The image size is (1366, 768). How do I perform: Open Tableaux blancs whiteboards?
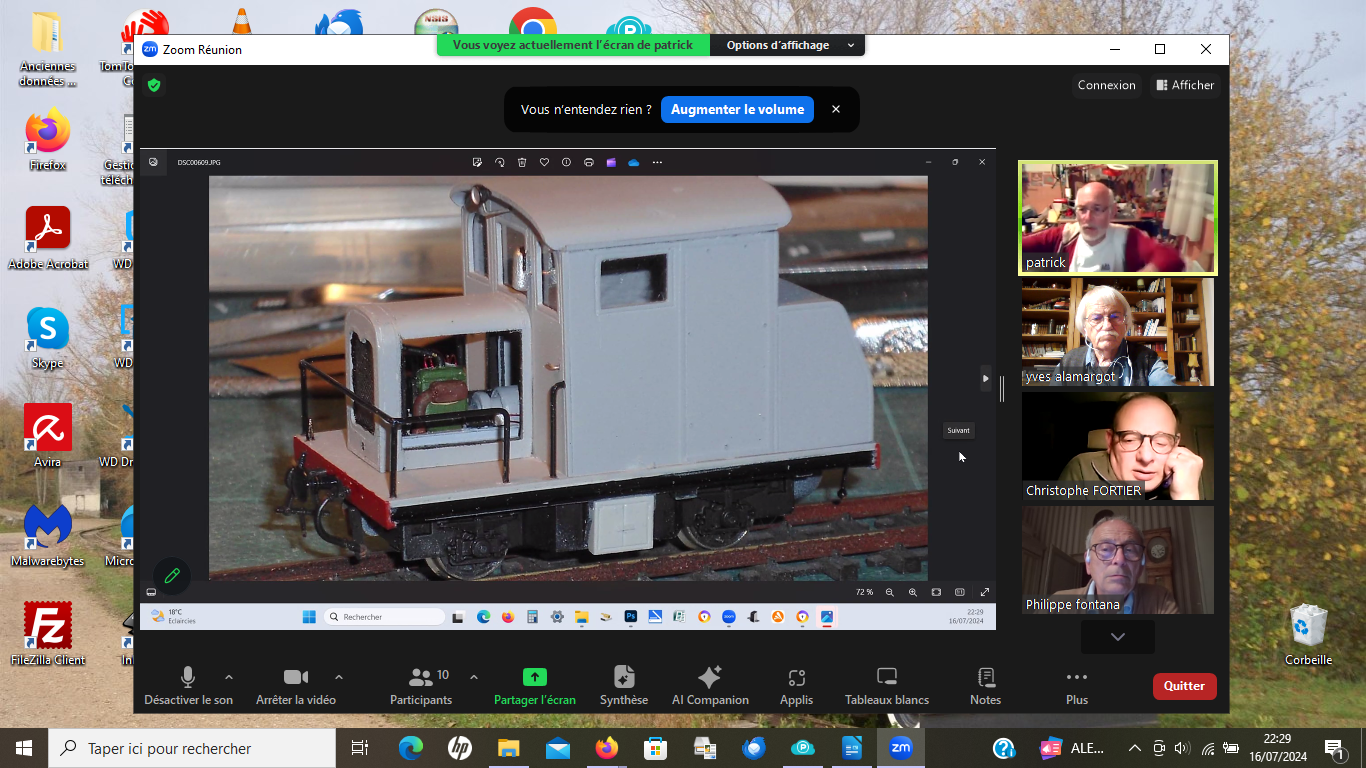click(887, 686)
